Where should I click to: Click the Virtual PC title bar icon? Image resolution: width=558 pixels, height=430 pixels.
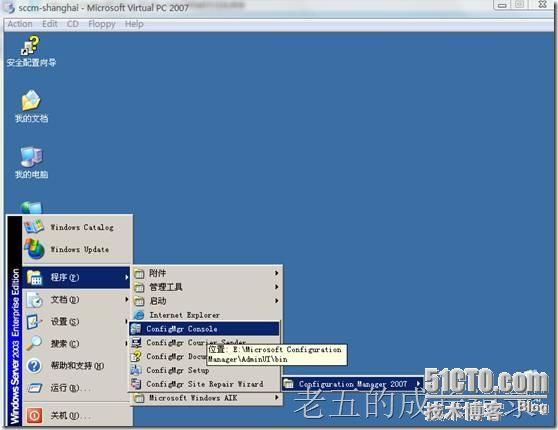(10, 7)
